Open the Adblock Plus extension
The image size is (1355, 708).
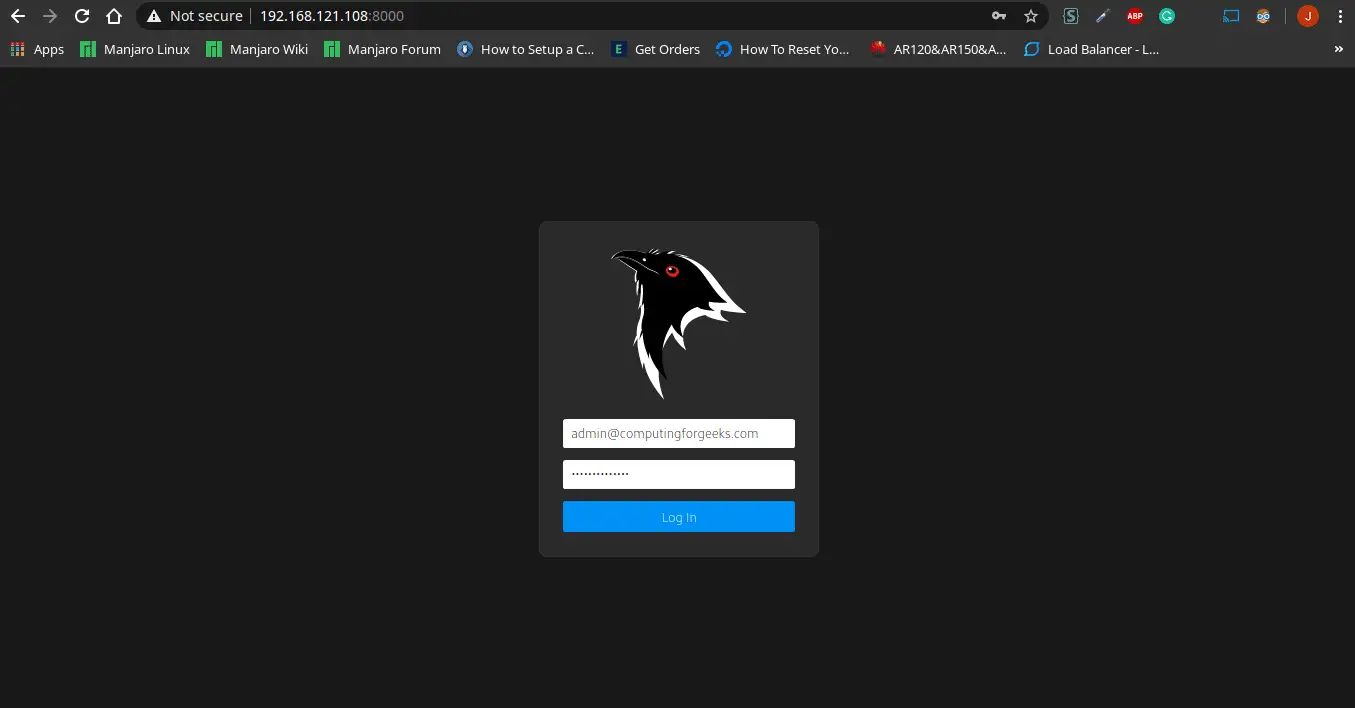tap(1134, 16)
